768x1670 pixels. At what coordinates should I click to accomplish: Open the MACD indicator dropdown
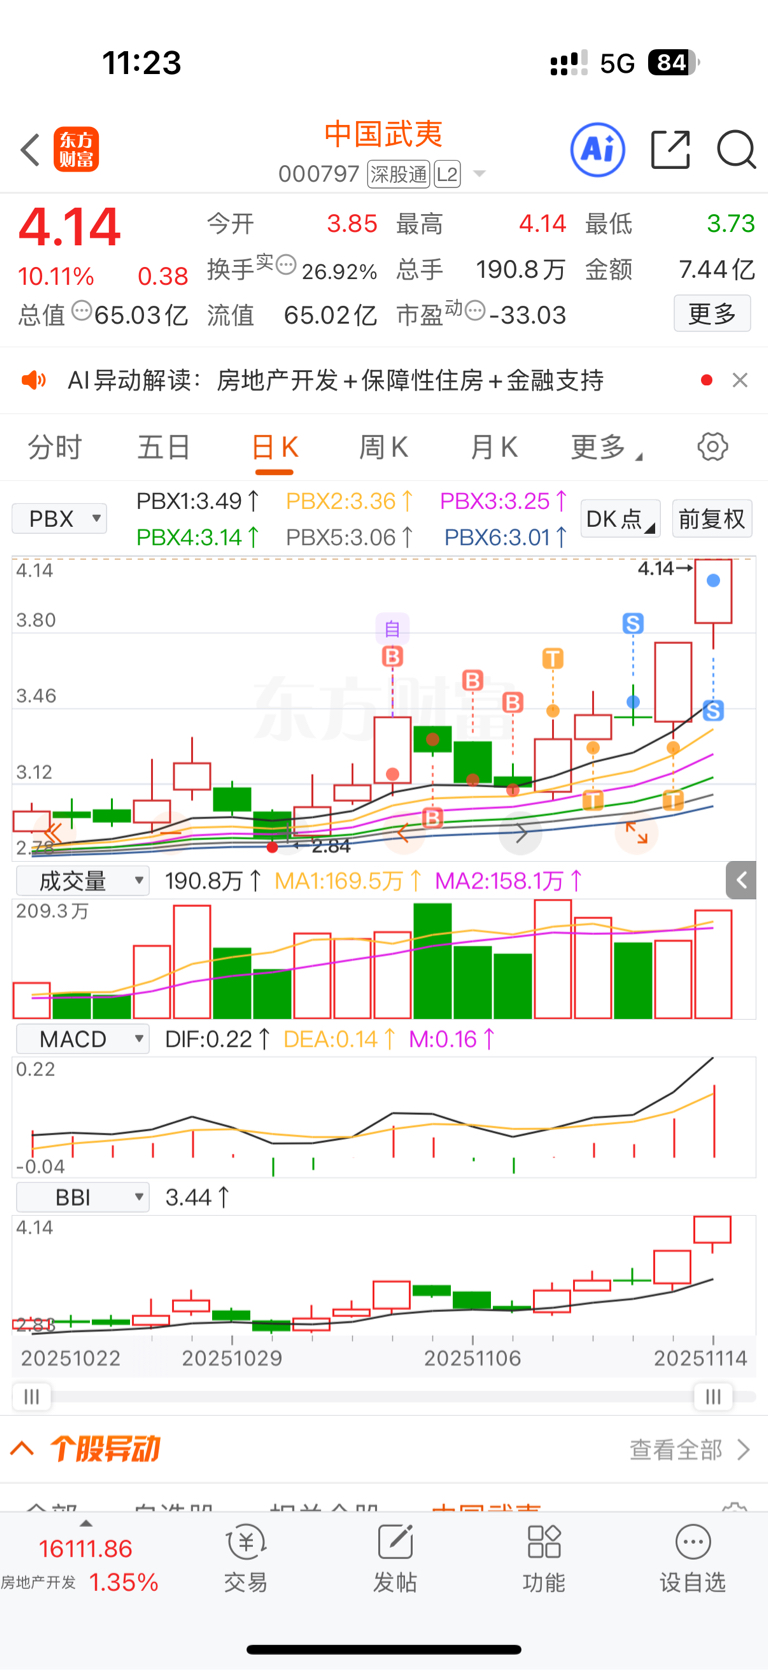tap(83, 1039)
